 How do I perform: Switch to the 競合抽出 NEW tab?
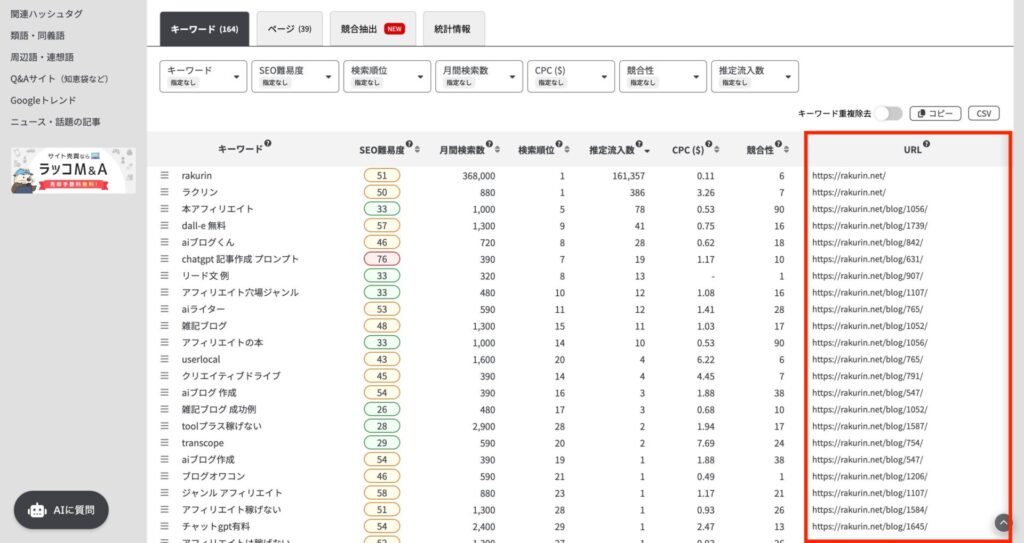click(x=372, y=29)
